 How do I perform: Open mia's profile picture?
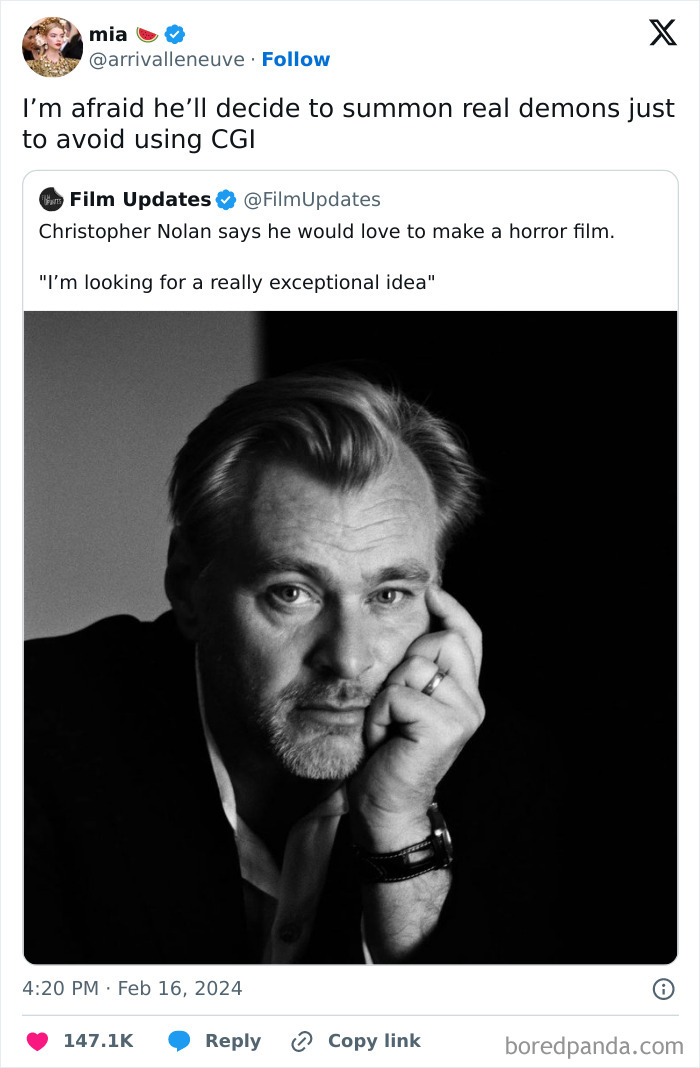tap(52, 47)
